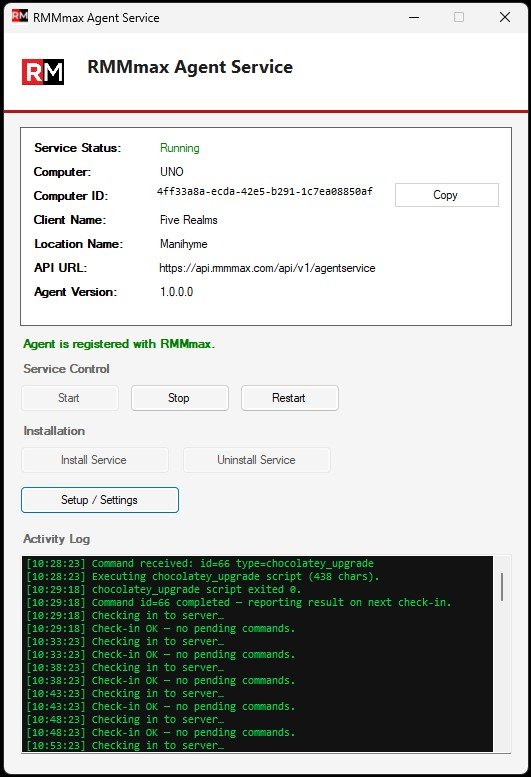Stop the agent service
This screenshot has width=531, height=777.
pos(180,398)
